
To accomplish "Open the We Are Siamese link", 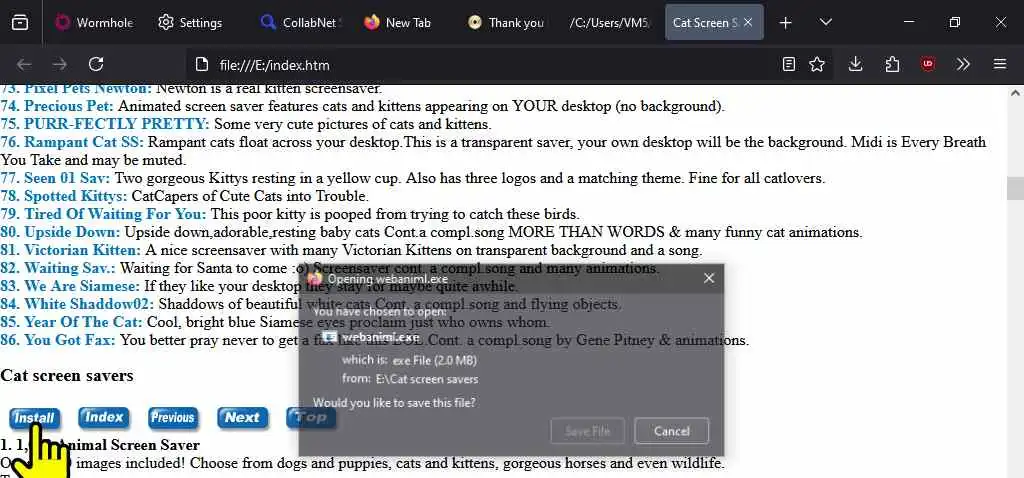I will (x=82, y=286).
